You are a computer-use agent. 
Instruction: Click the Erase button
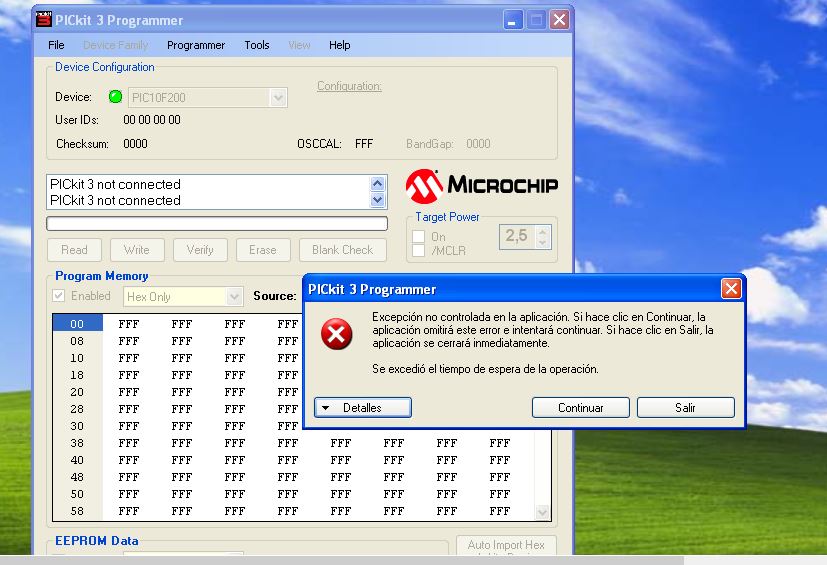click(x=263, y=250)
